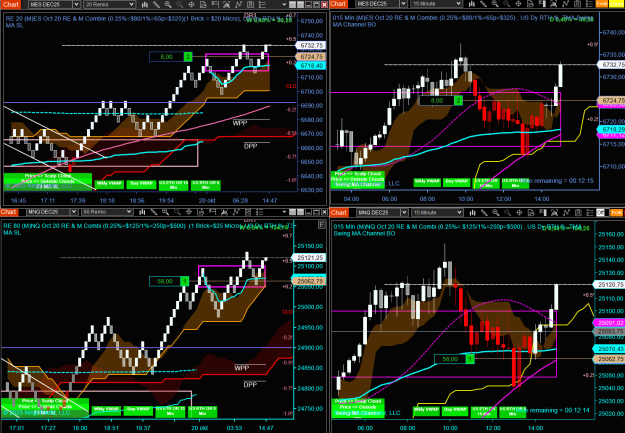Toggle Wkly VWAP button in MES 15 Minute chart

pyautogui.click(x=427, y=182)
